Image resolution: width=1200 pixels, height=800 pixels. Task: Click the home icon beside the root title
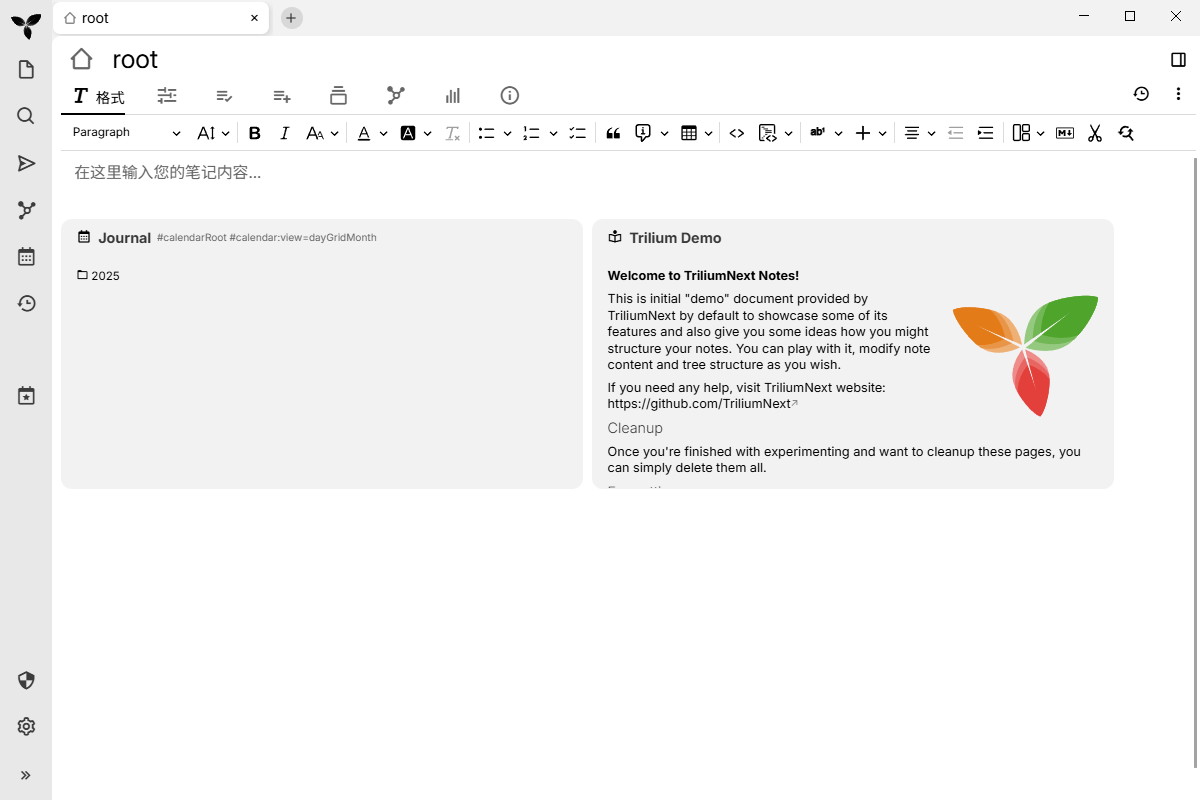click(81, 59)
